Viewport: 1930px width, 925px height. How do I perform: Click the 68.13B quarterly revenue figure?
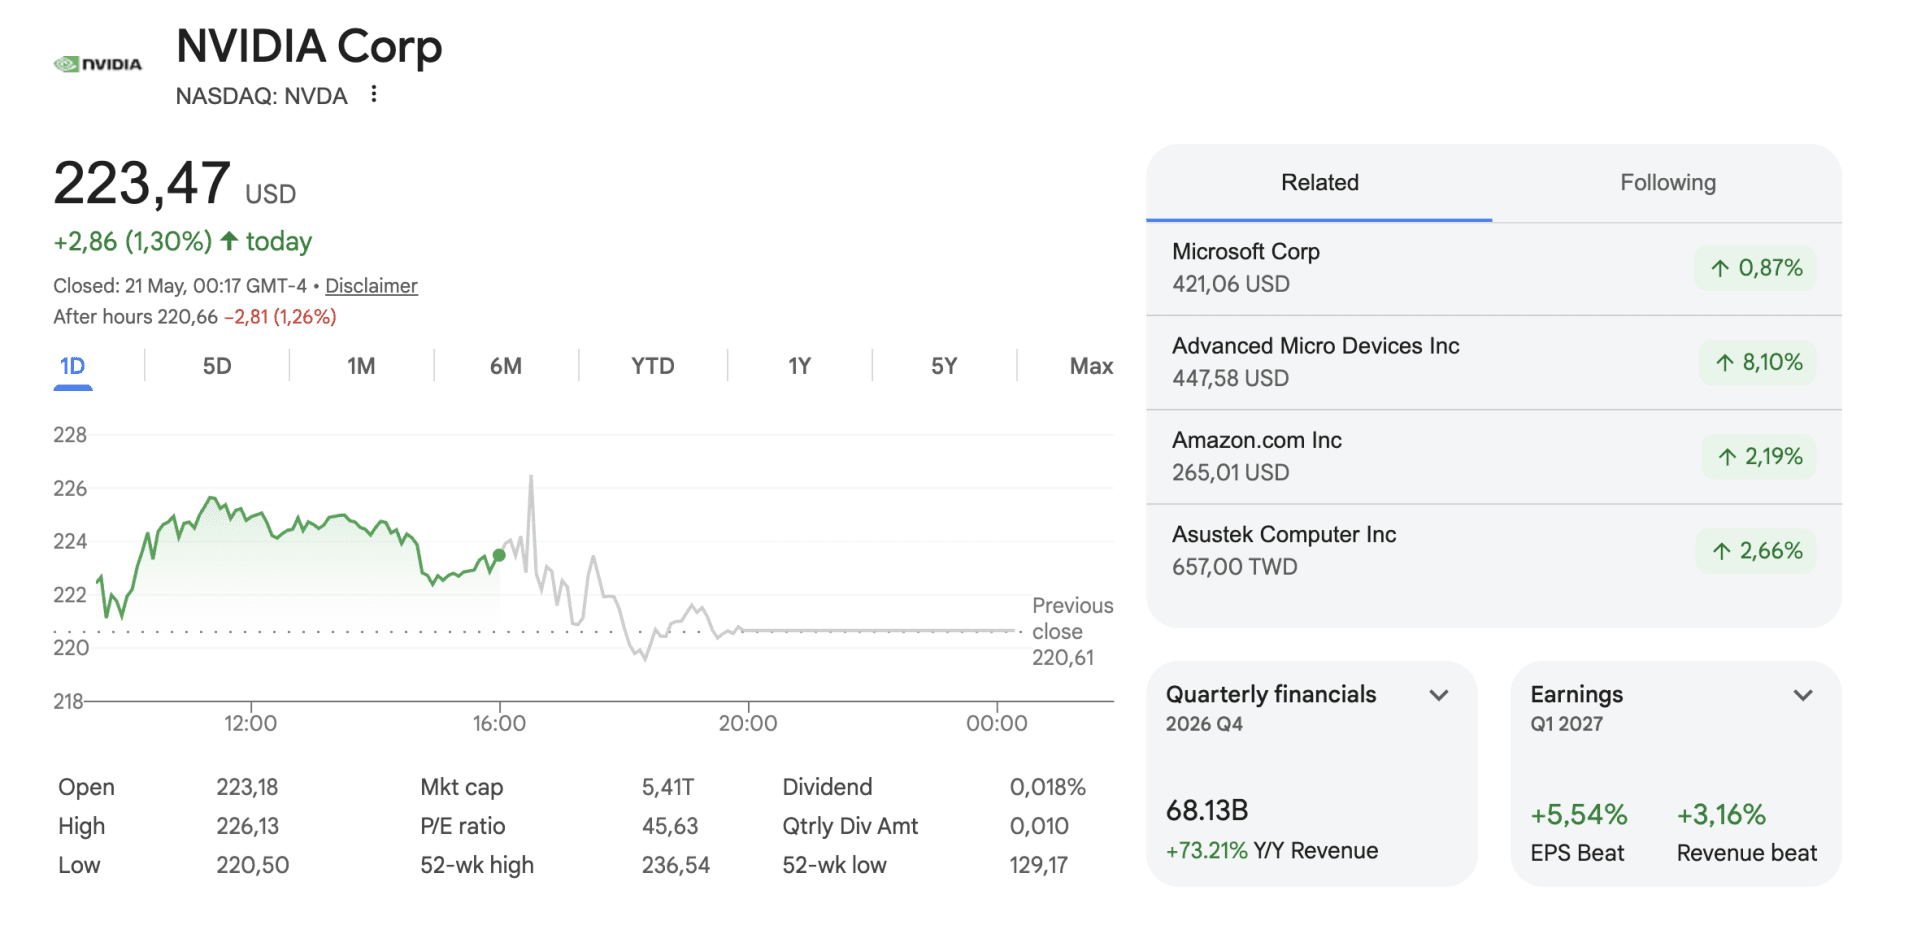coord(1207,810)
